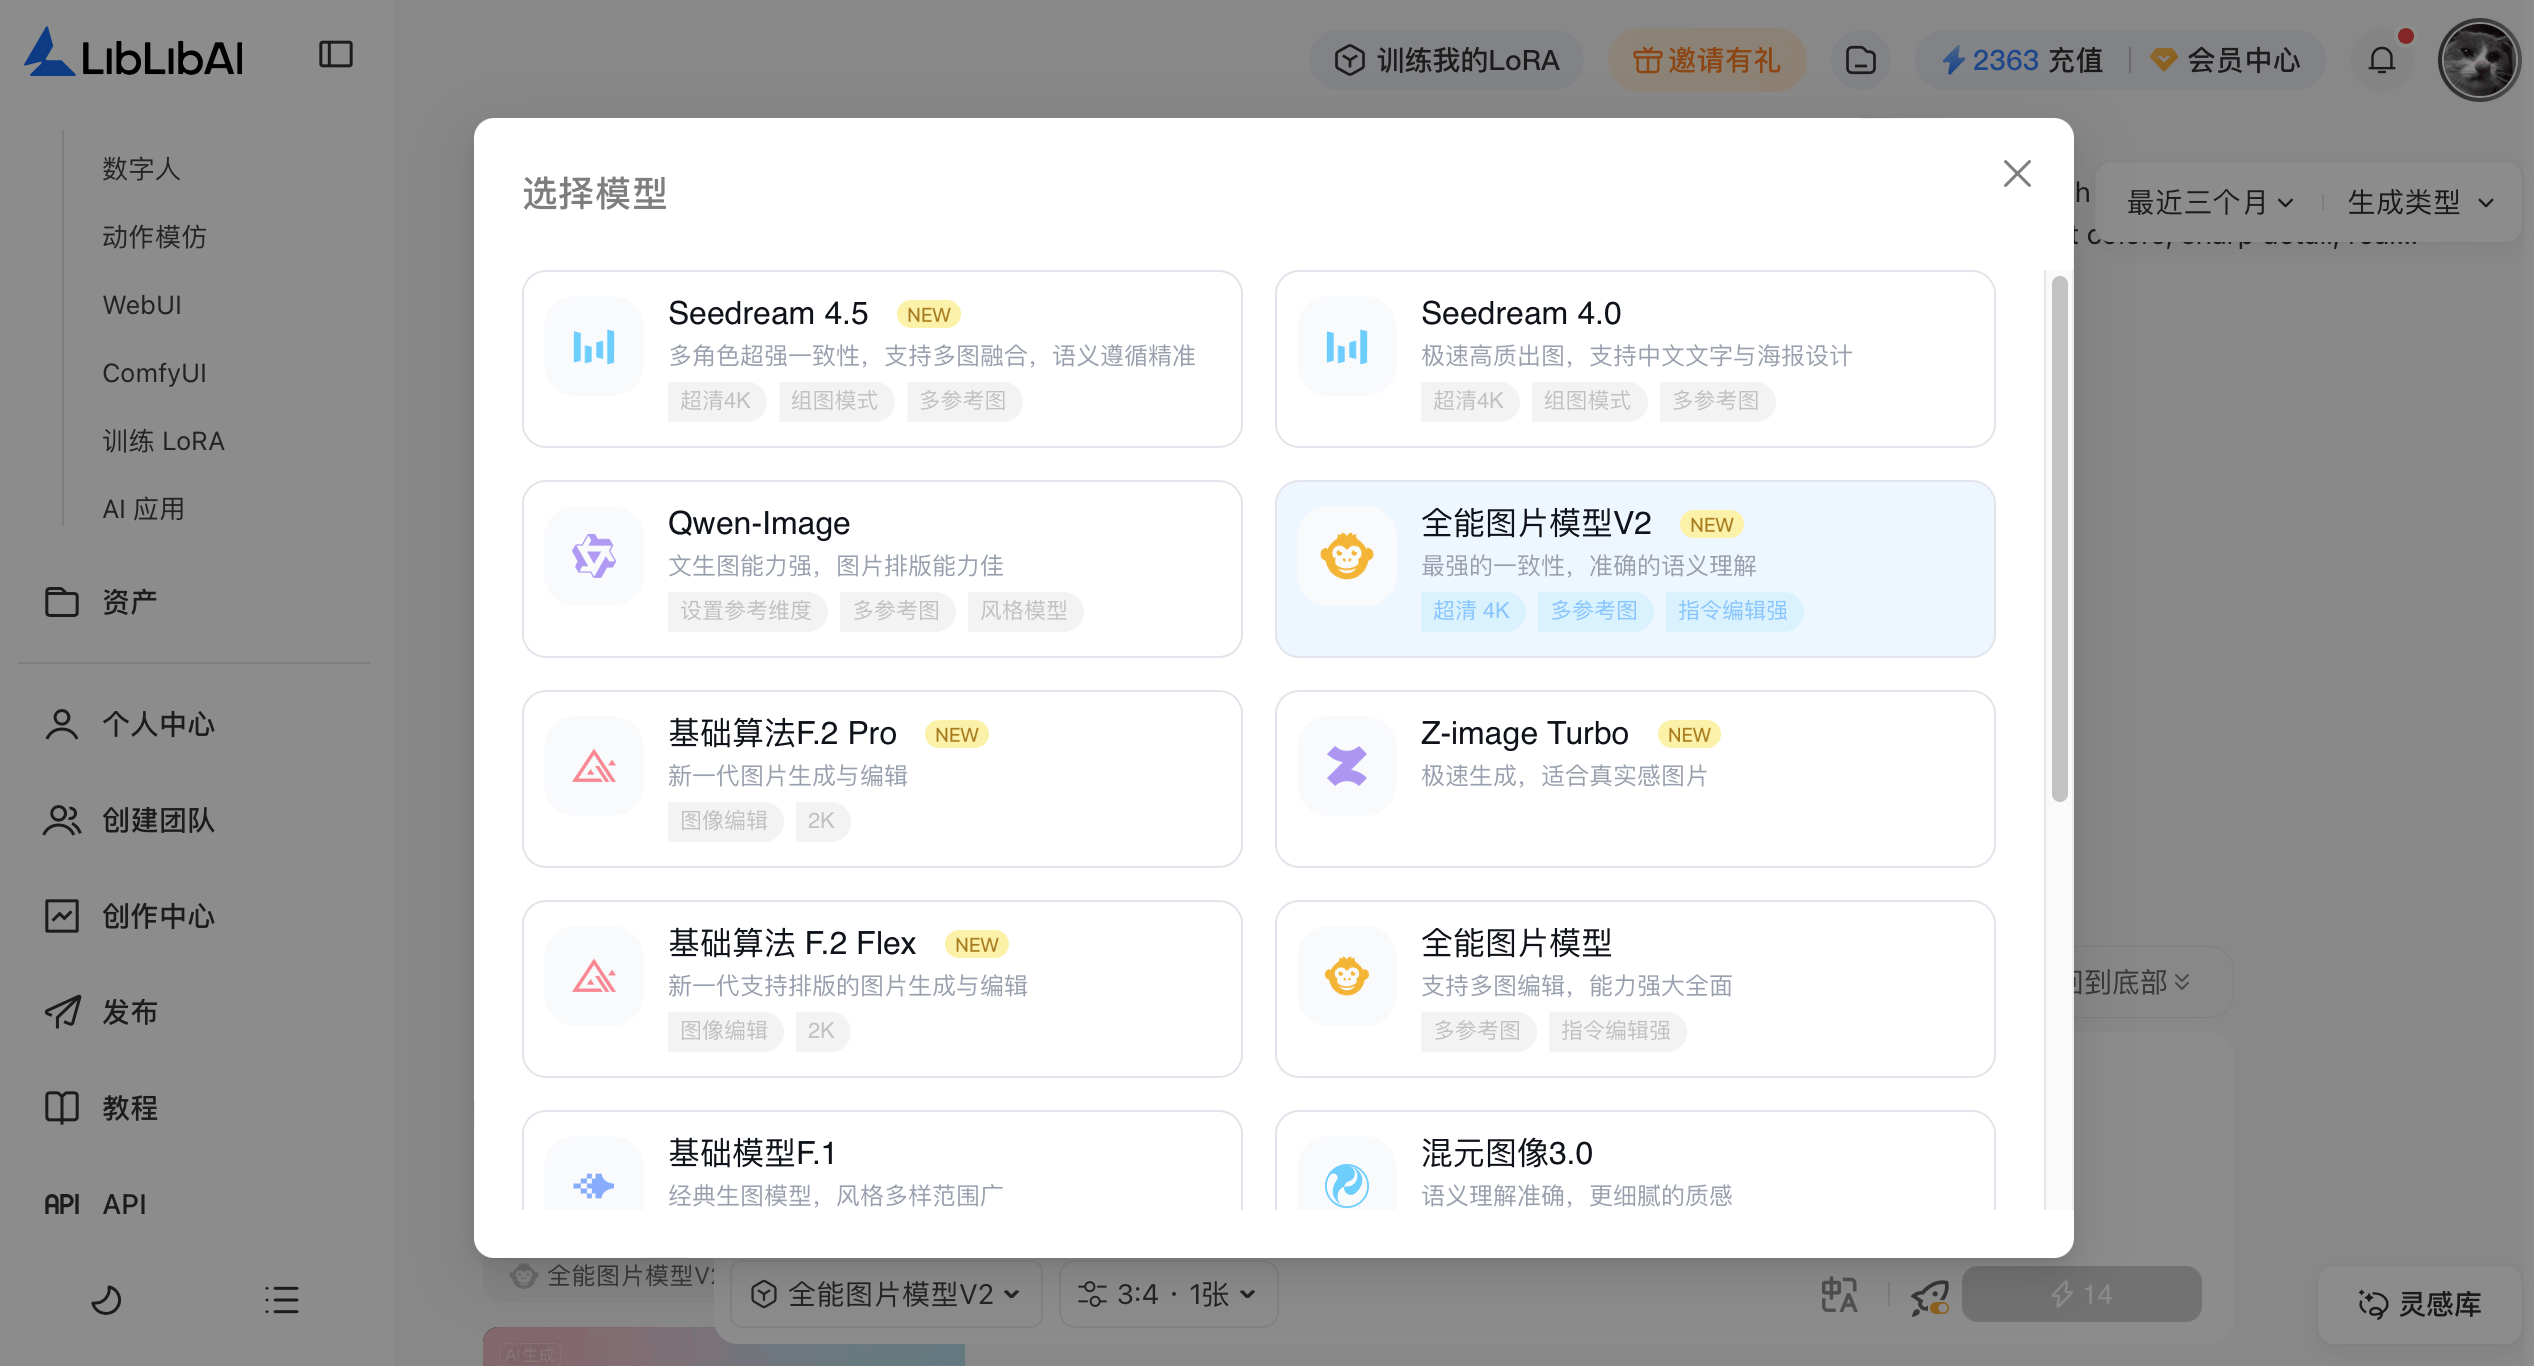The width and height of the screenshot is (2534, 1366).
Task: Select Seedream 4.5 model name
Action: pyautogui.click(x=768, y=314)
